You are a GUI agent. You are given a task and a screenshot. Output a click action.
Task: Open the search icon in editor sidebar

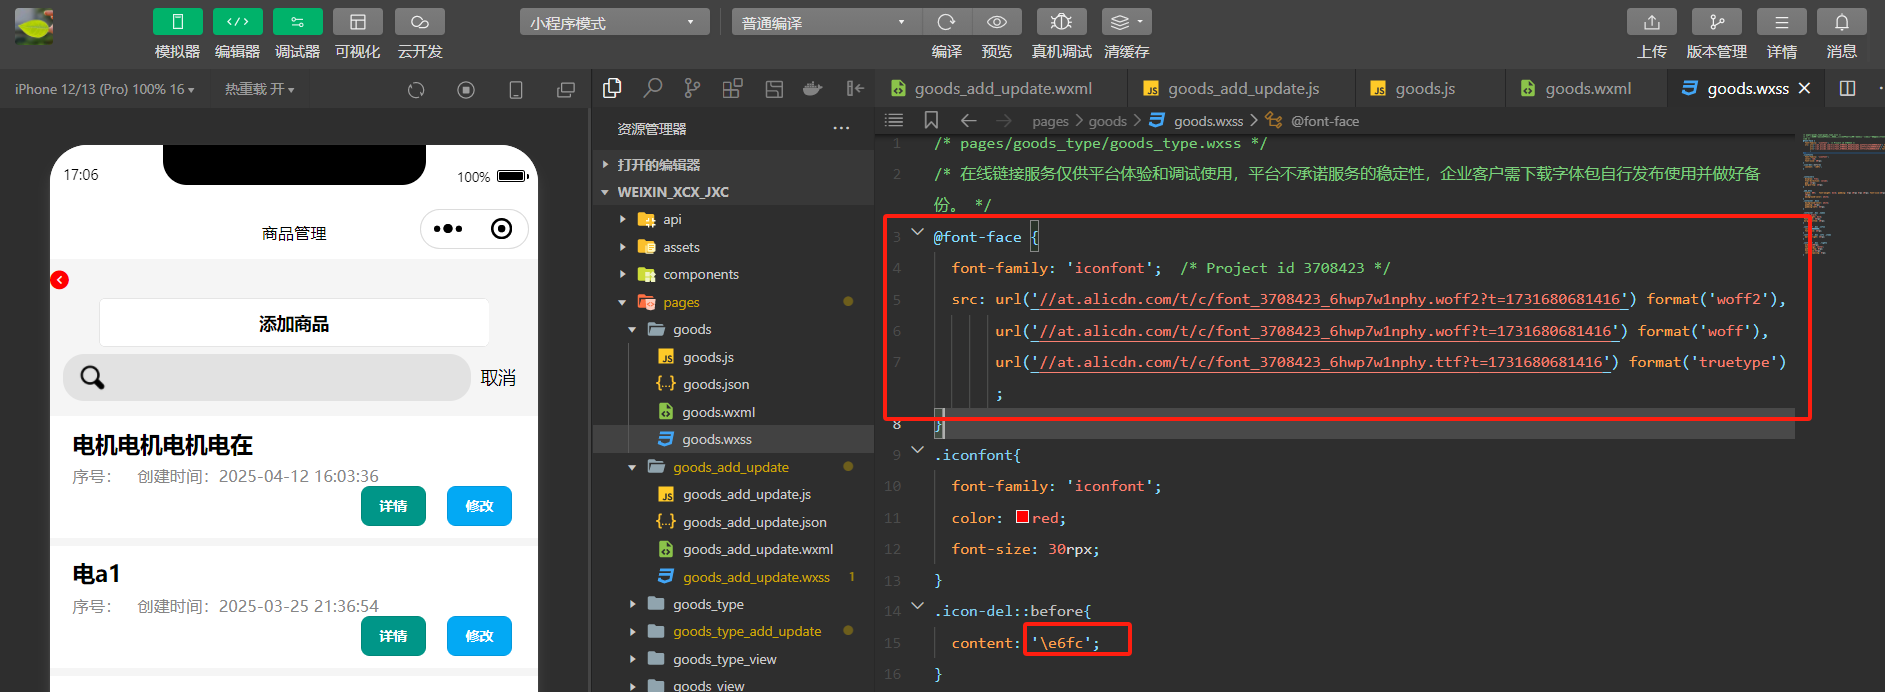pyautogui.click(x=653, y=88)
